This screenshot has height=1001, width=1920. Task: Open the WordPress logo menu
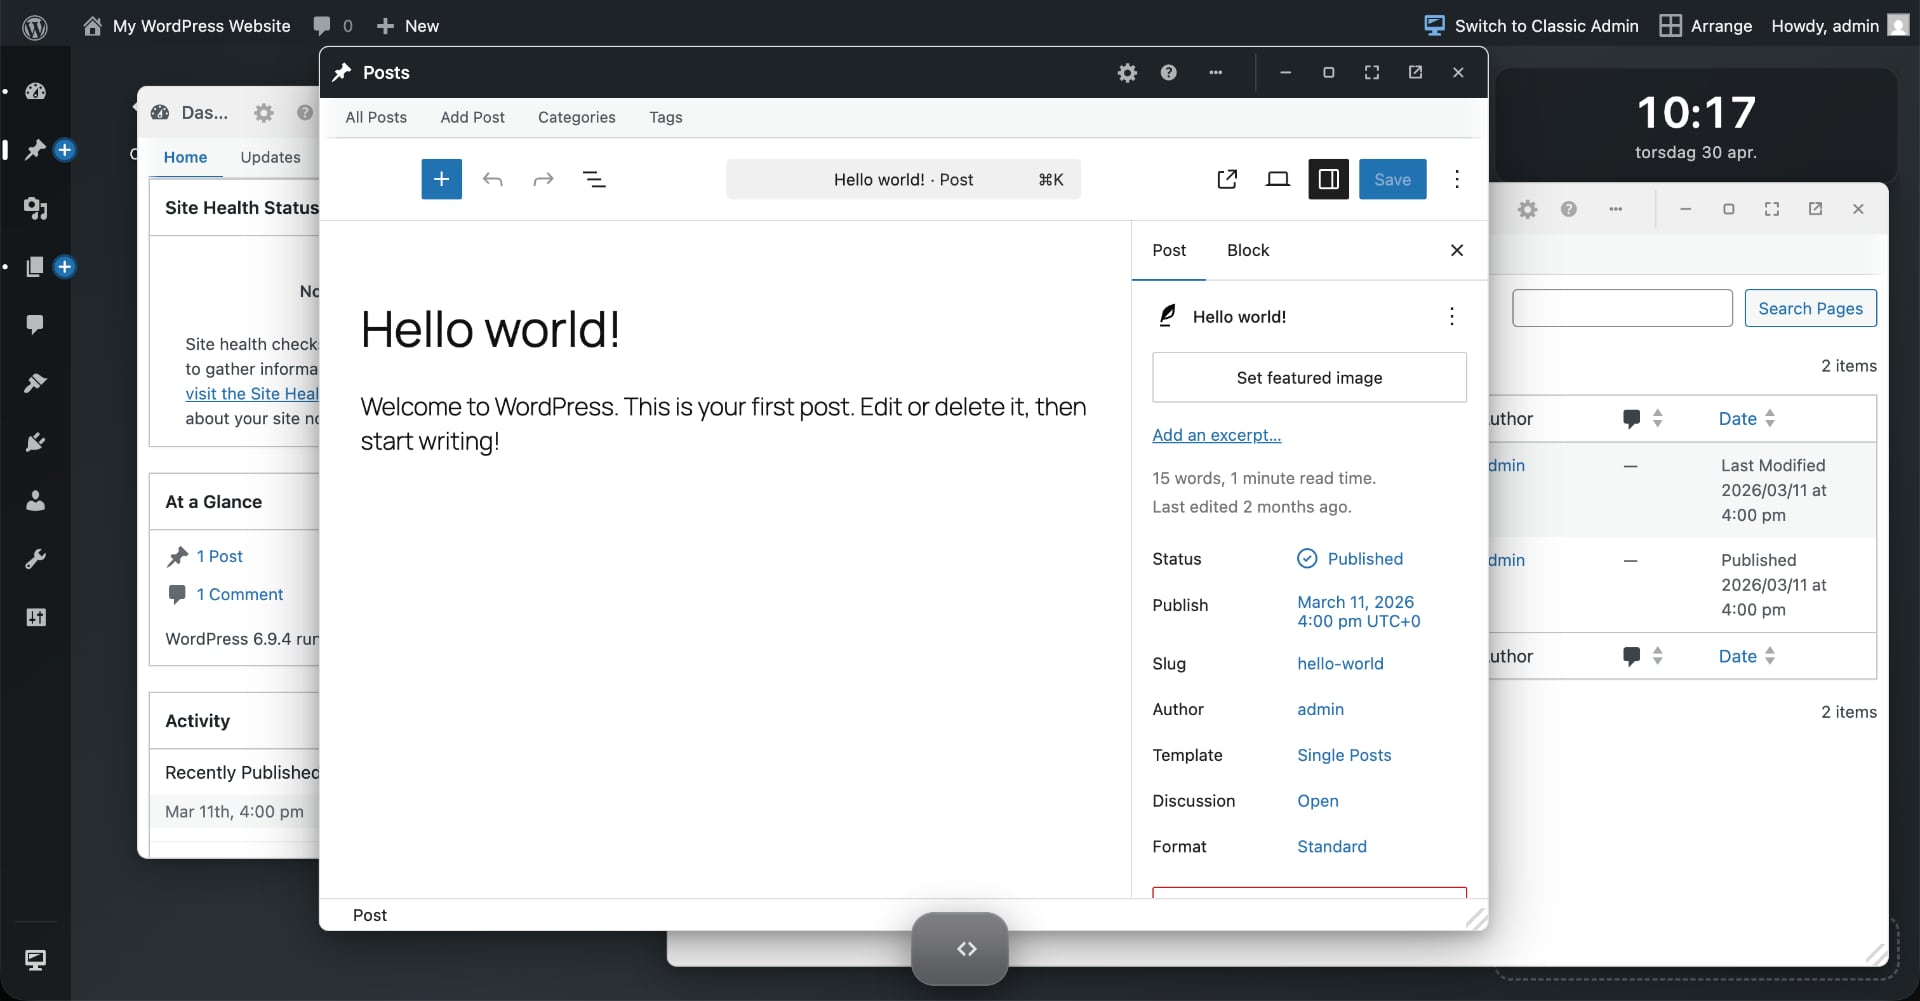(35, 27)
